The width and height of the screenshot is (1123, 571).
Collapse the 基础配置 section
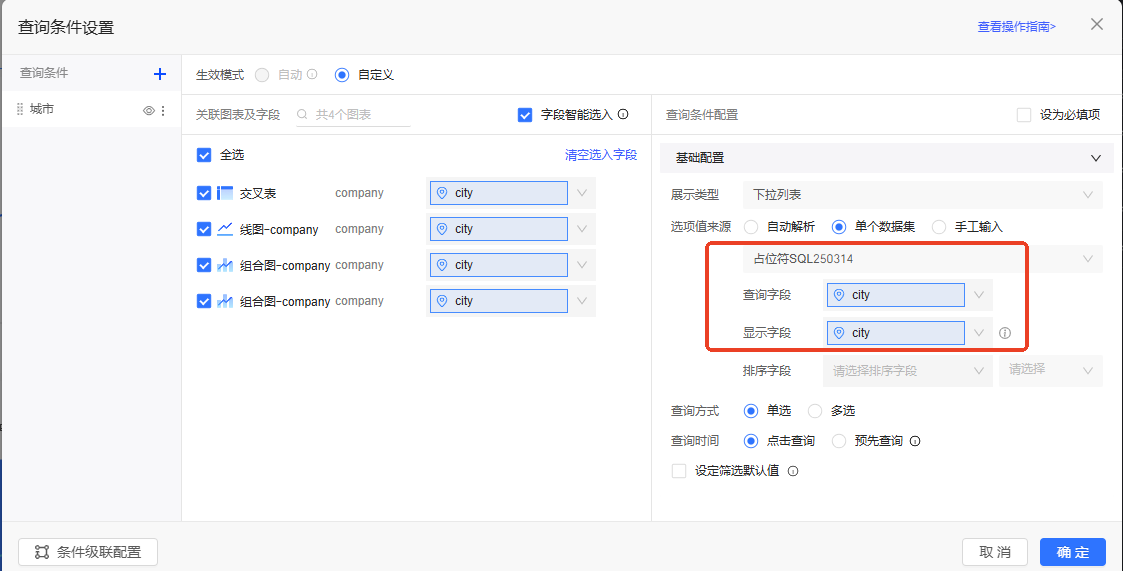(x=1096, y=158)
